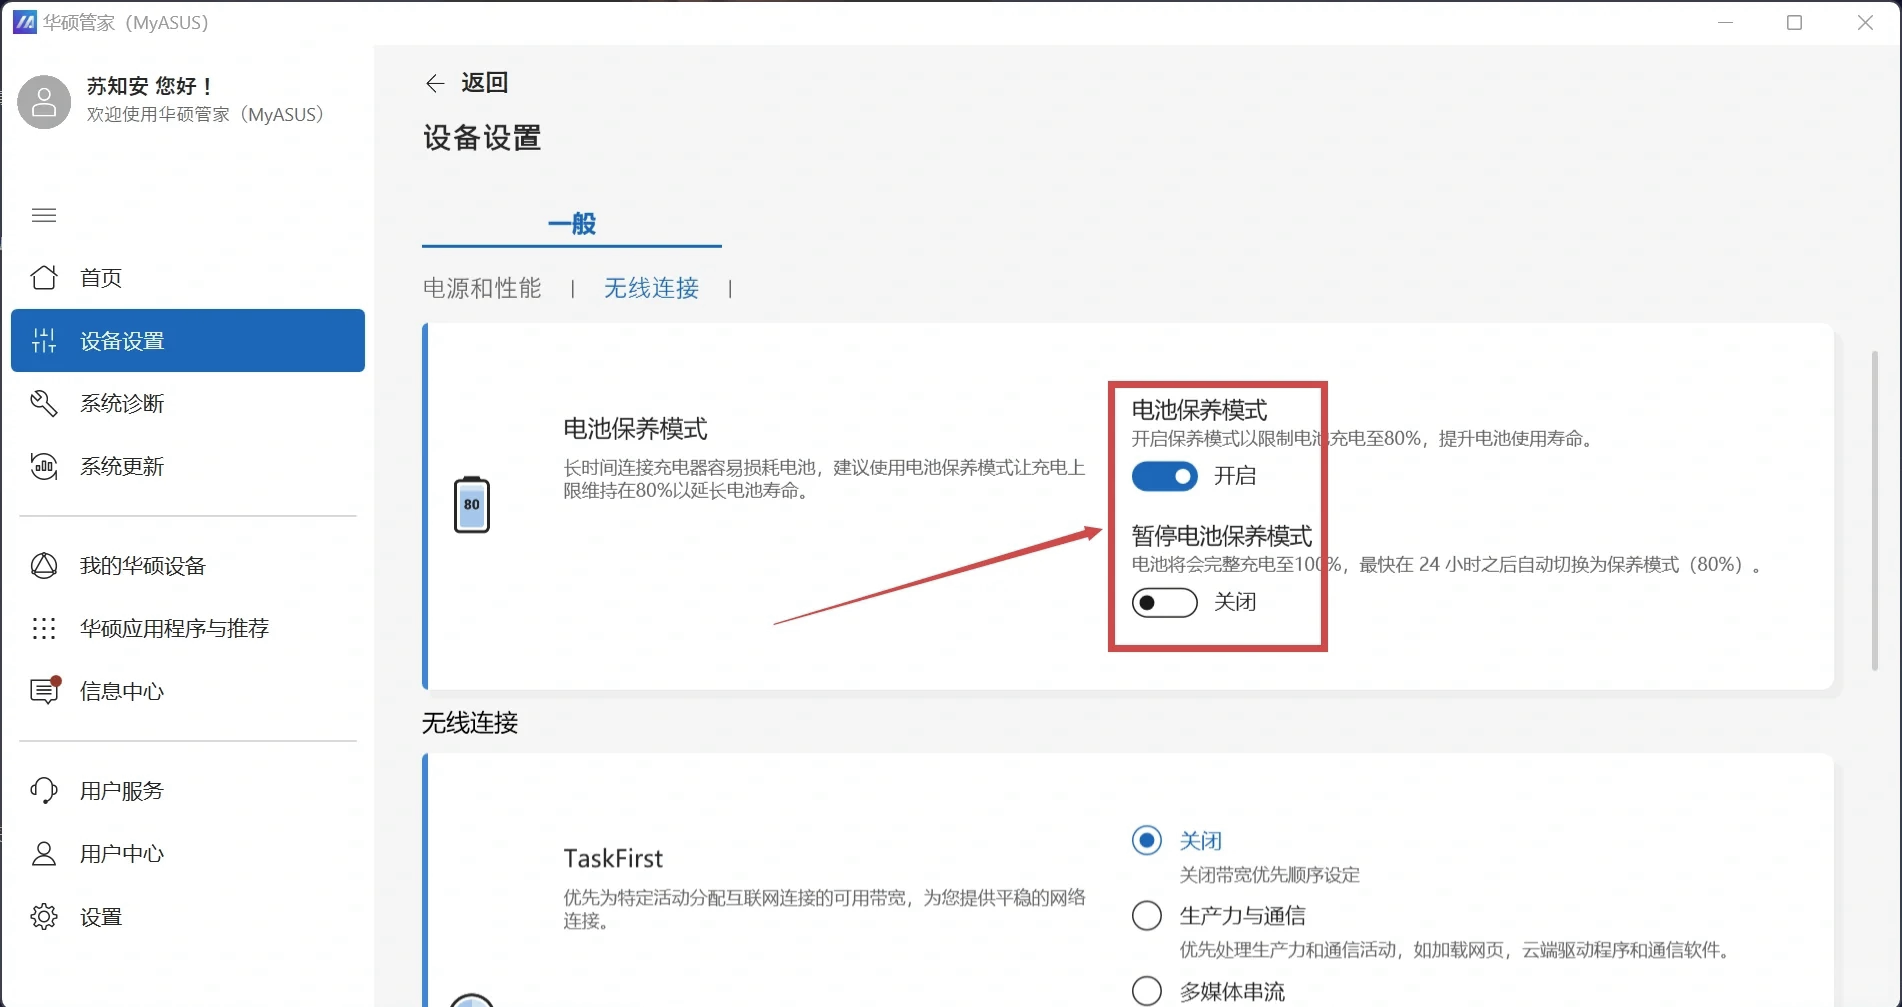Click the ASUS device icon beside 我的华硕设备
Image resolution: width=1902 pixels, height=1007 pixels.
[44, 565]
